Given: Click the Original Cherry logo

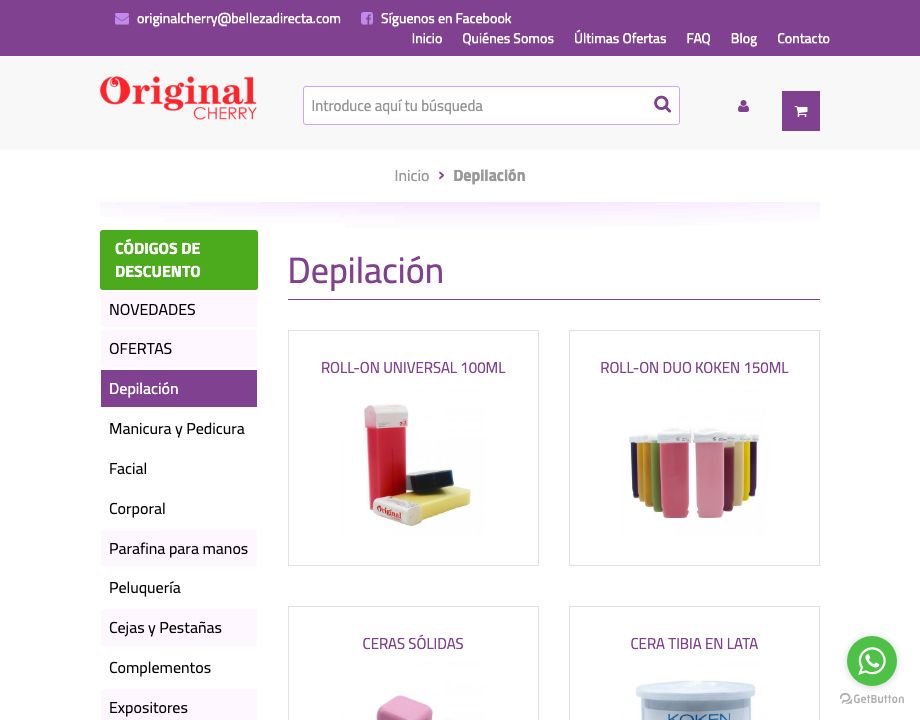Looking at the screenshot, I should click(178, 97).
